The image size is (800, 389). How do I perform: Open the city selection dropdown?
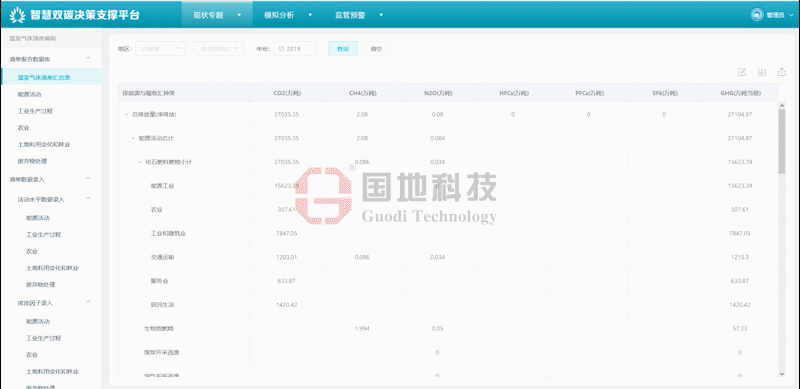(x=218, y=48)
